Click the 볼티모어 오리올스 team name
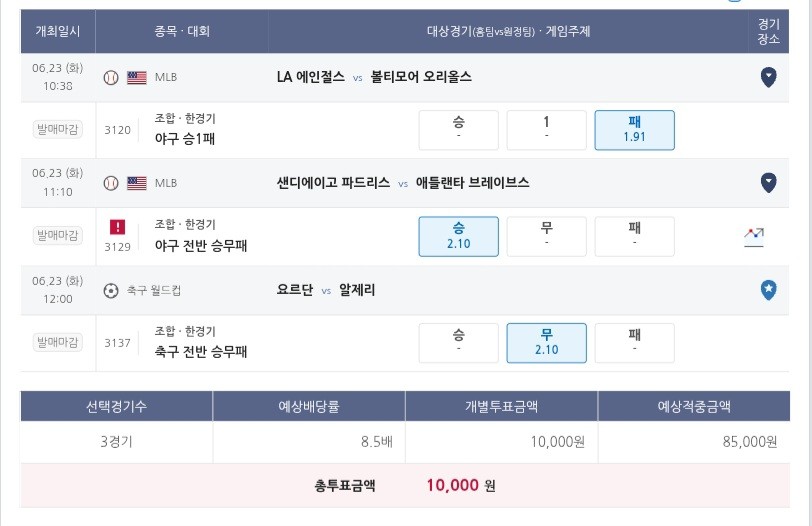The height and width of the screenshot is (526, 812). click(x=421, y=77)
